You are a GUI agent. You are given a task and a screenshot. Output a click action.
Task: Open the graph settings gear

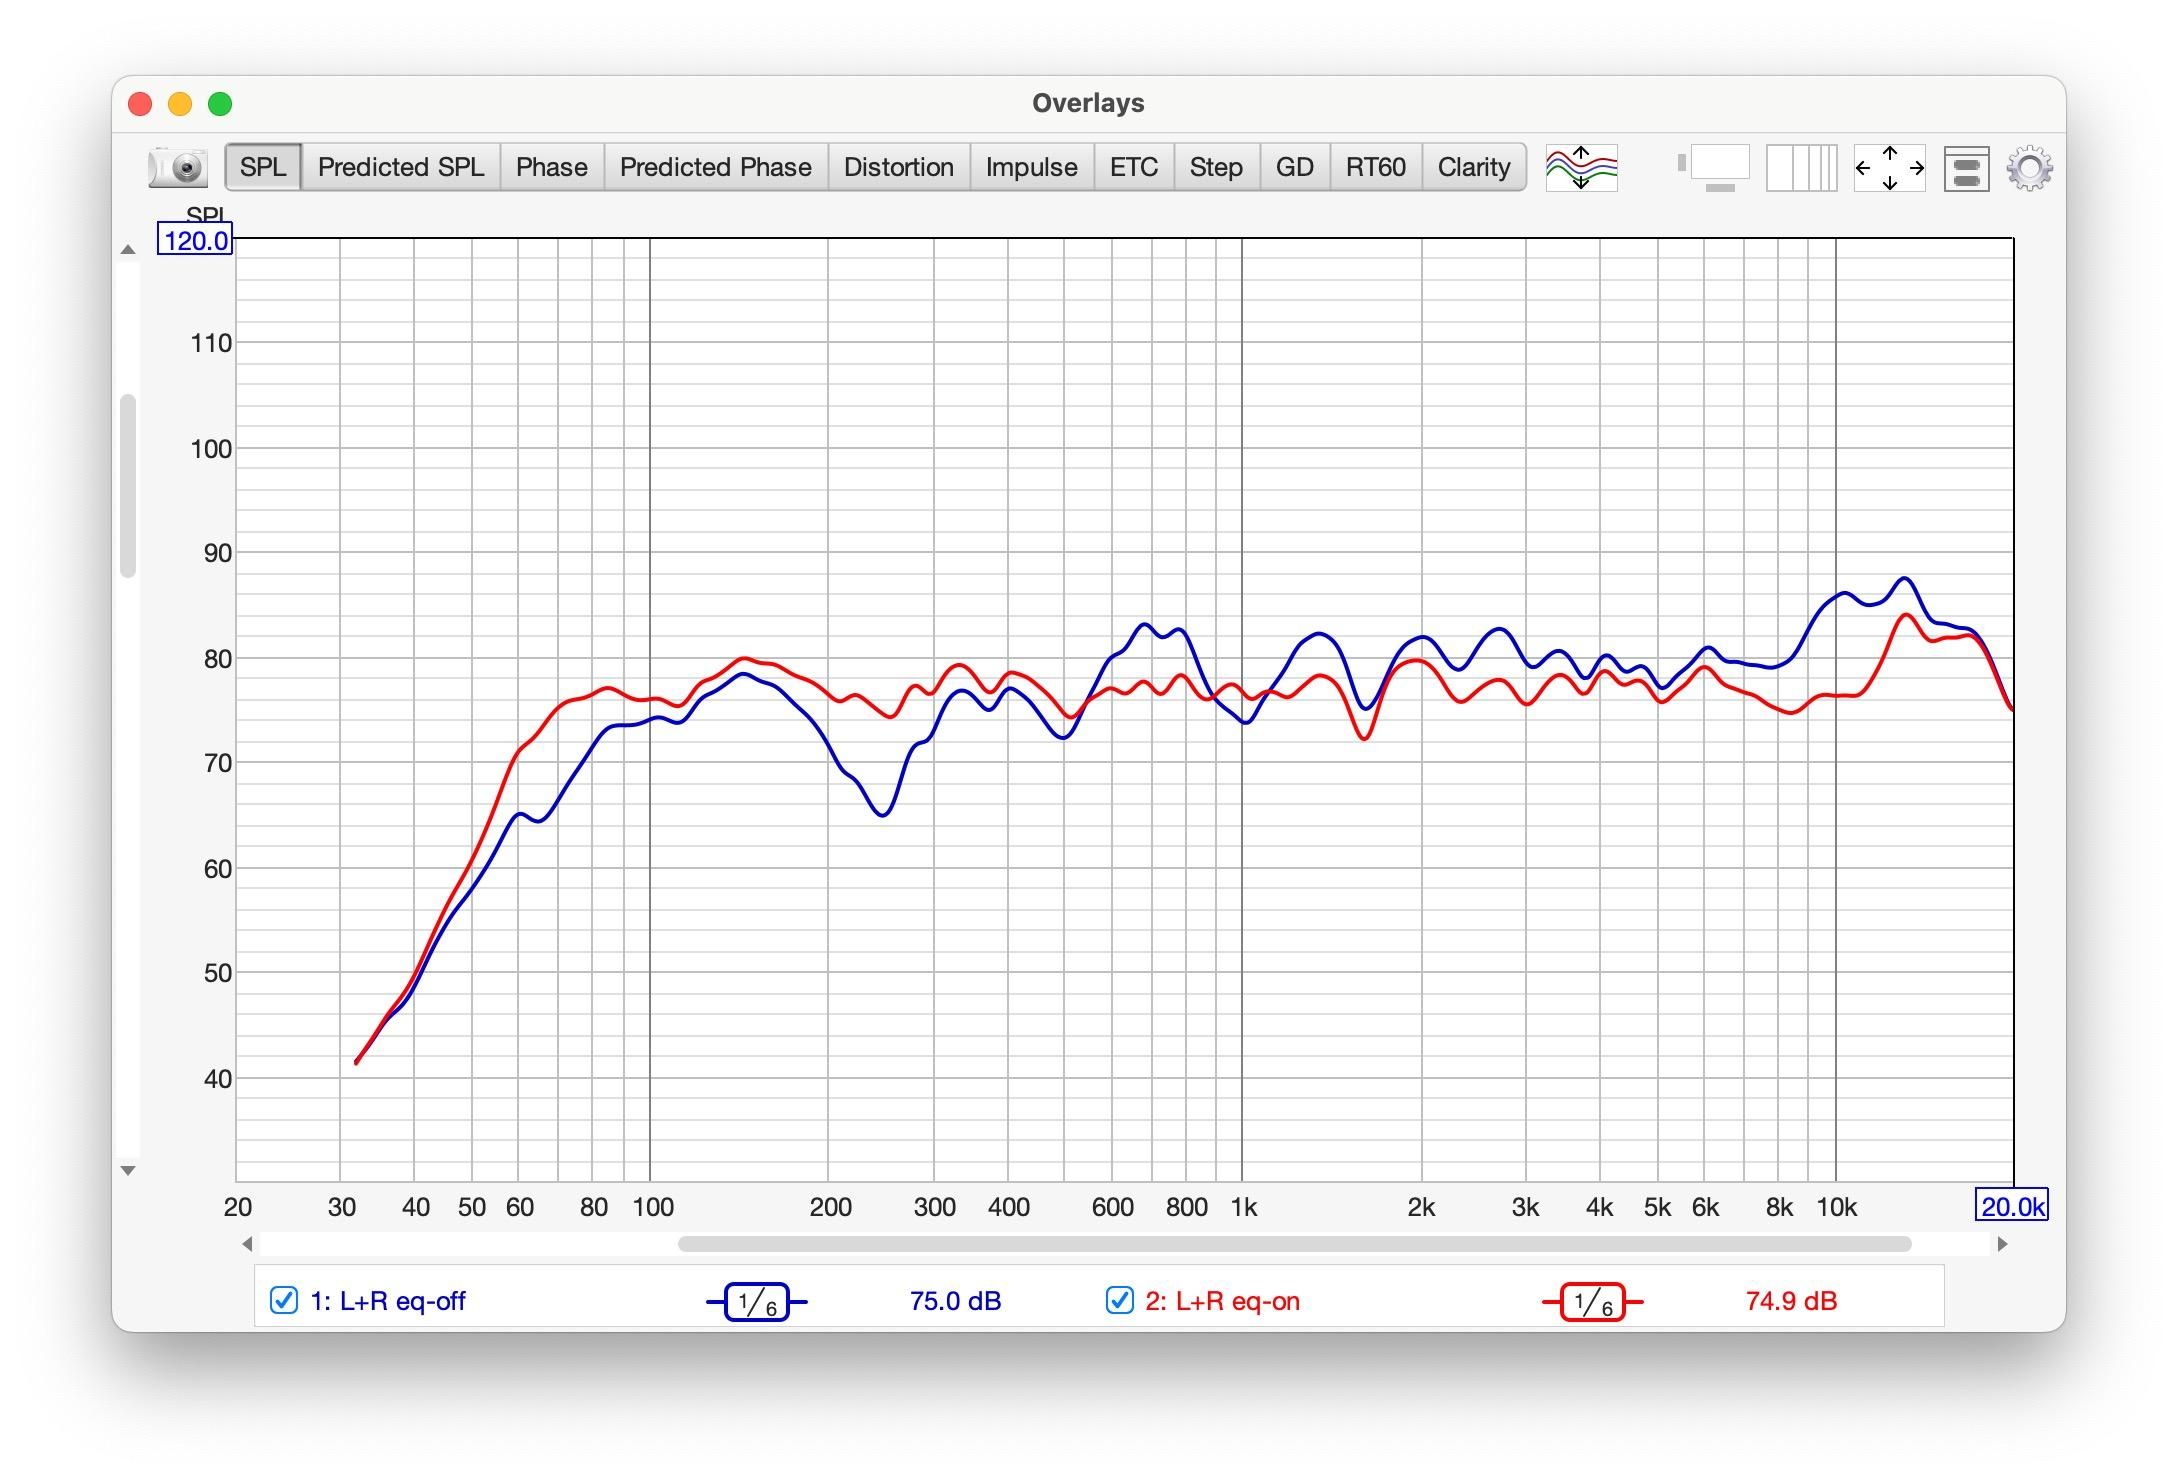pyautogui.click(x=2030, y=167)
